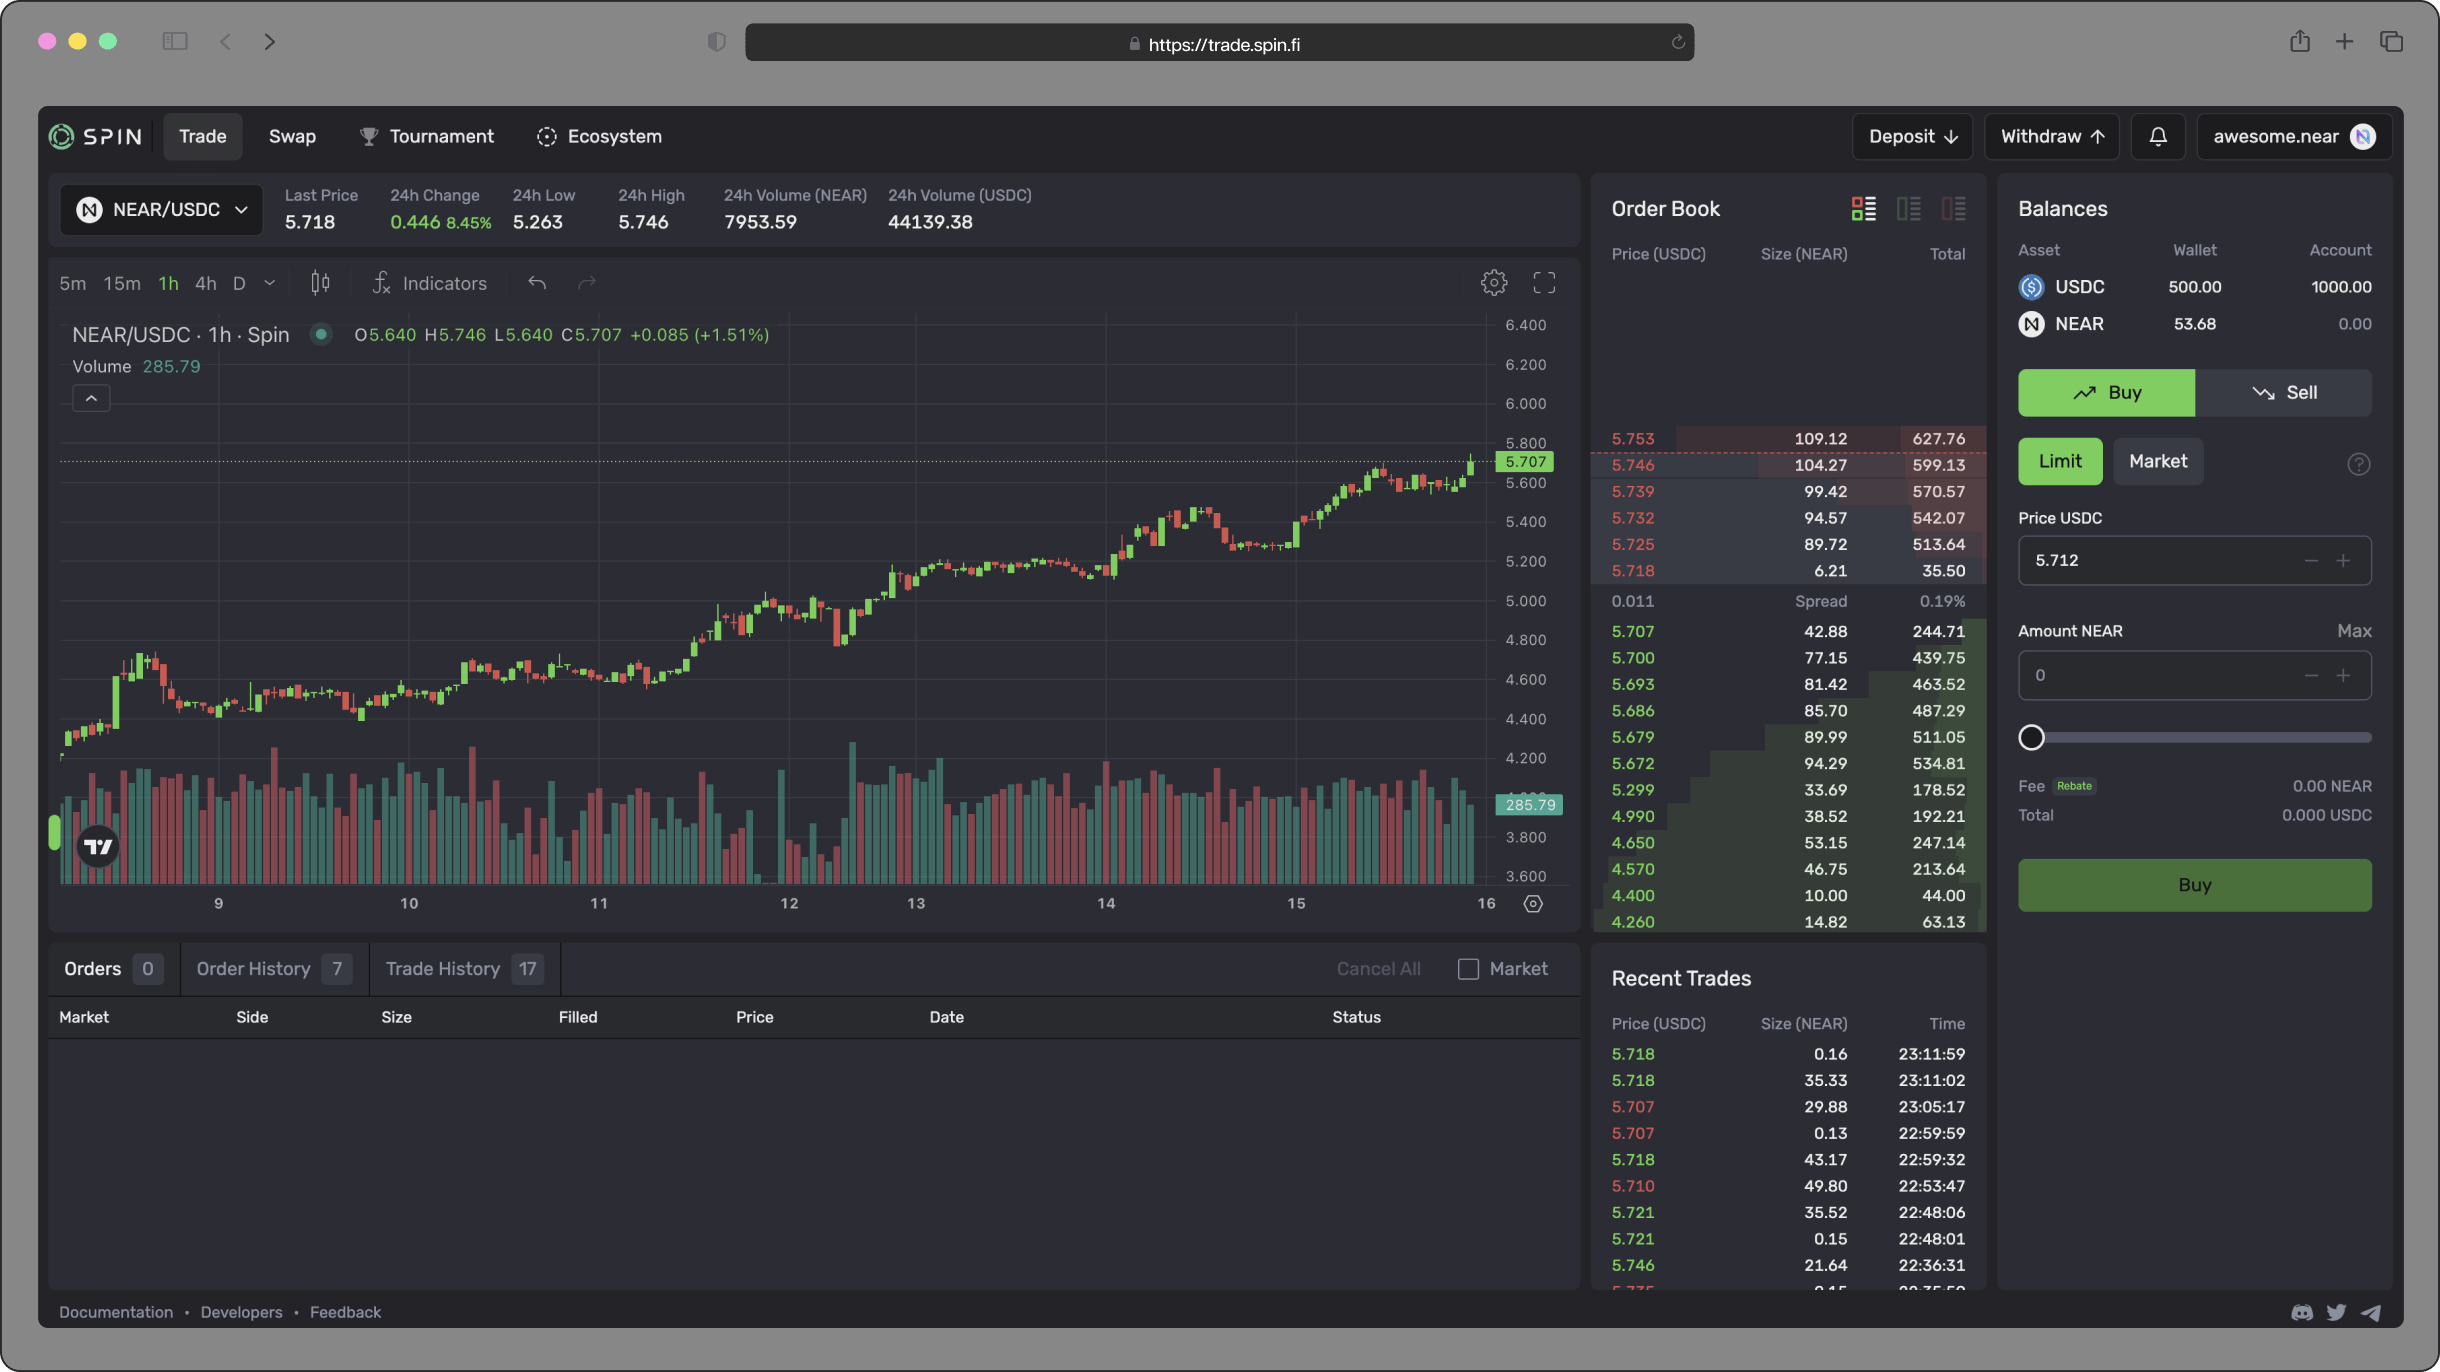Toggle browser sidebar panel
Image resolution: width=2440 pixels, height=1372 pixels.
[175, 41]
